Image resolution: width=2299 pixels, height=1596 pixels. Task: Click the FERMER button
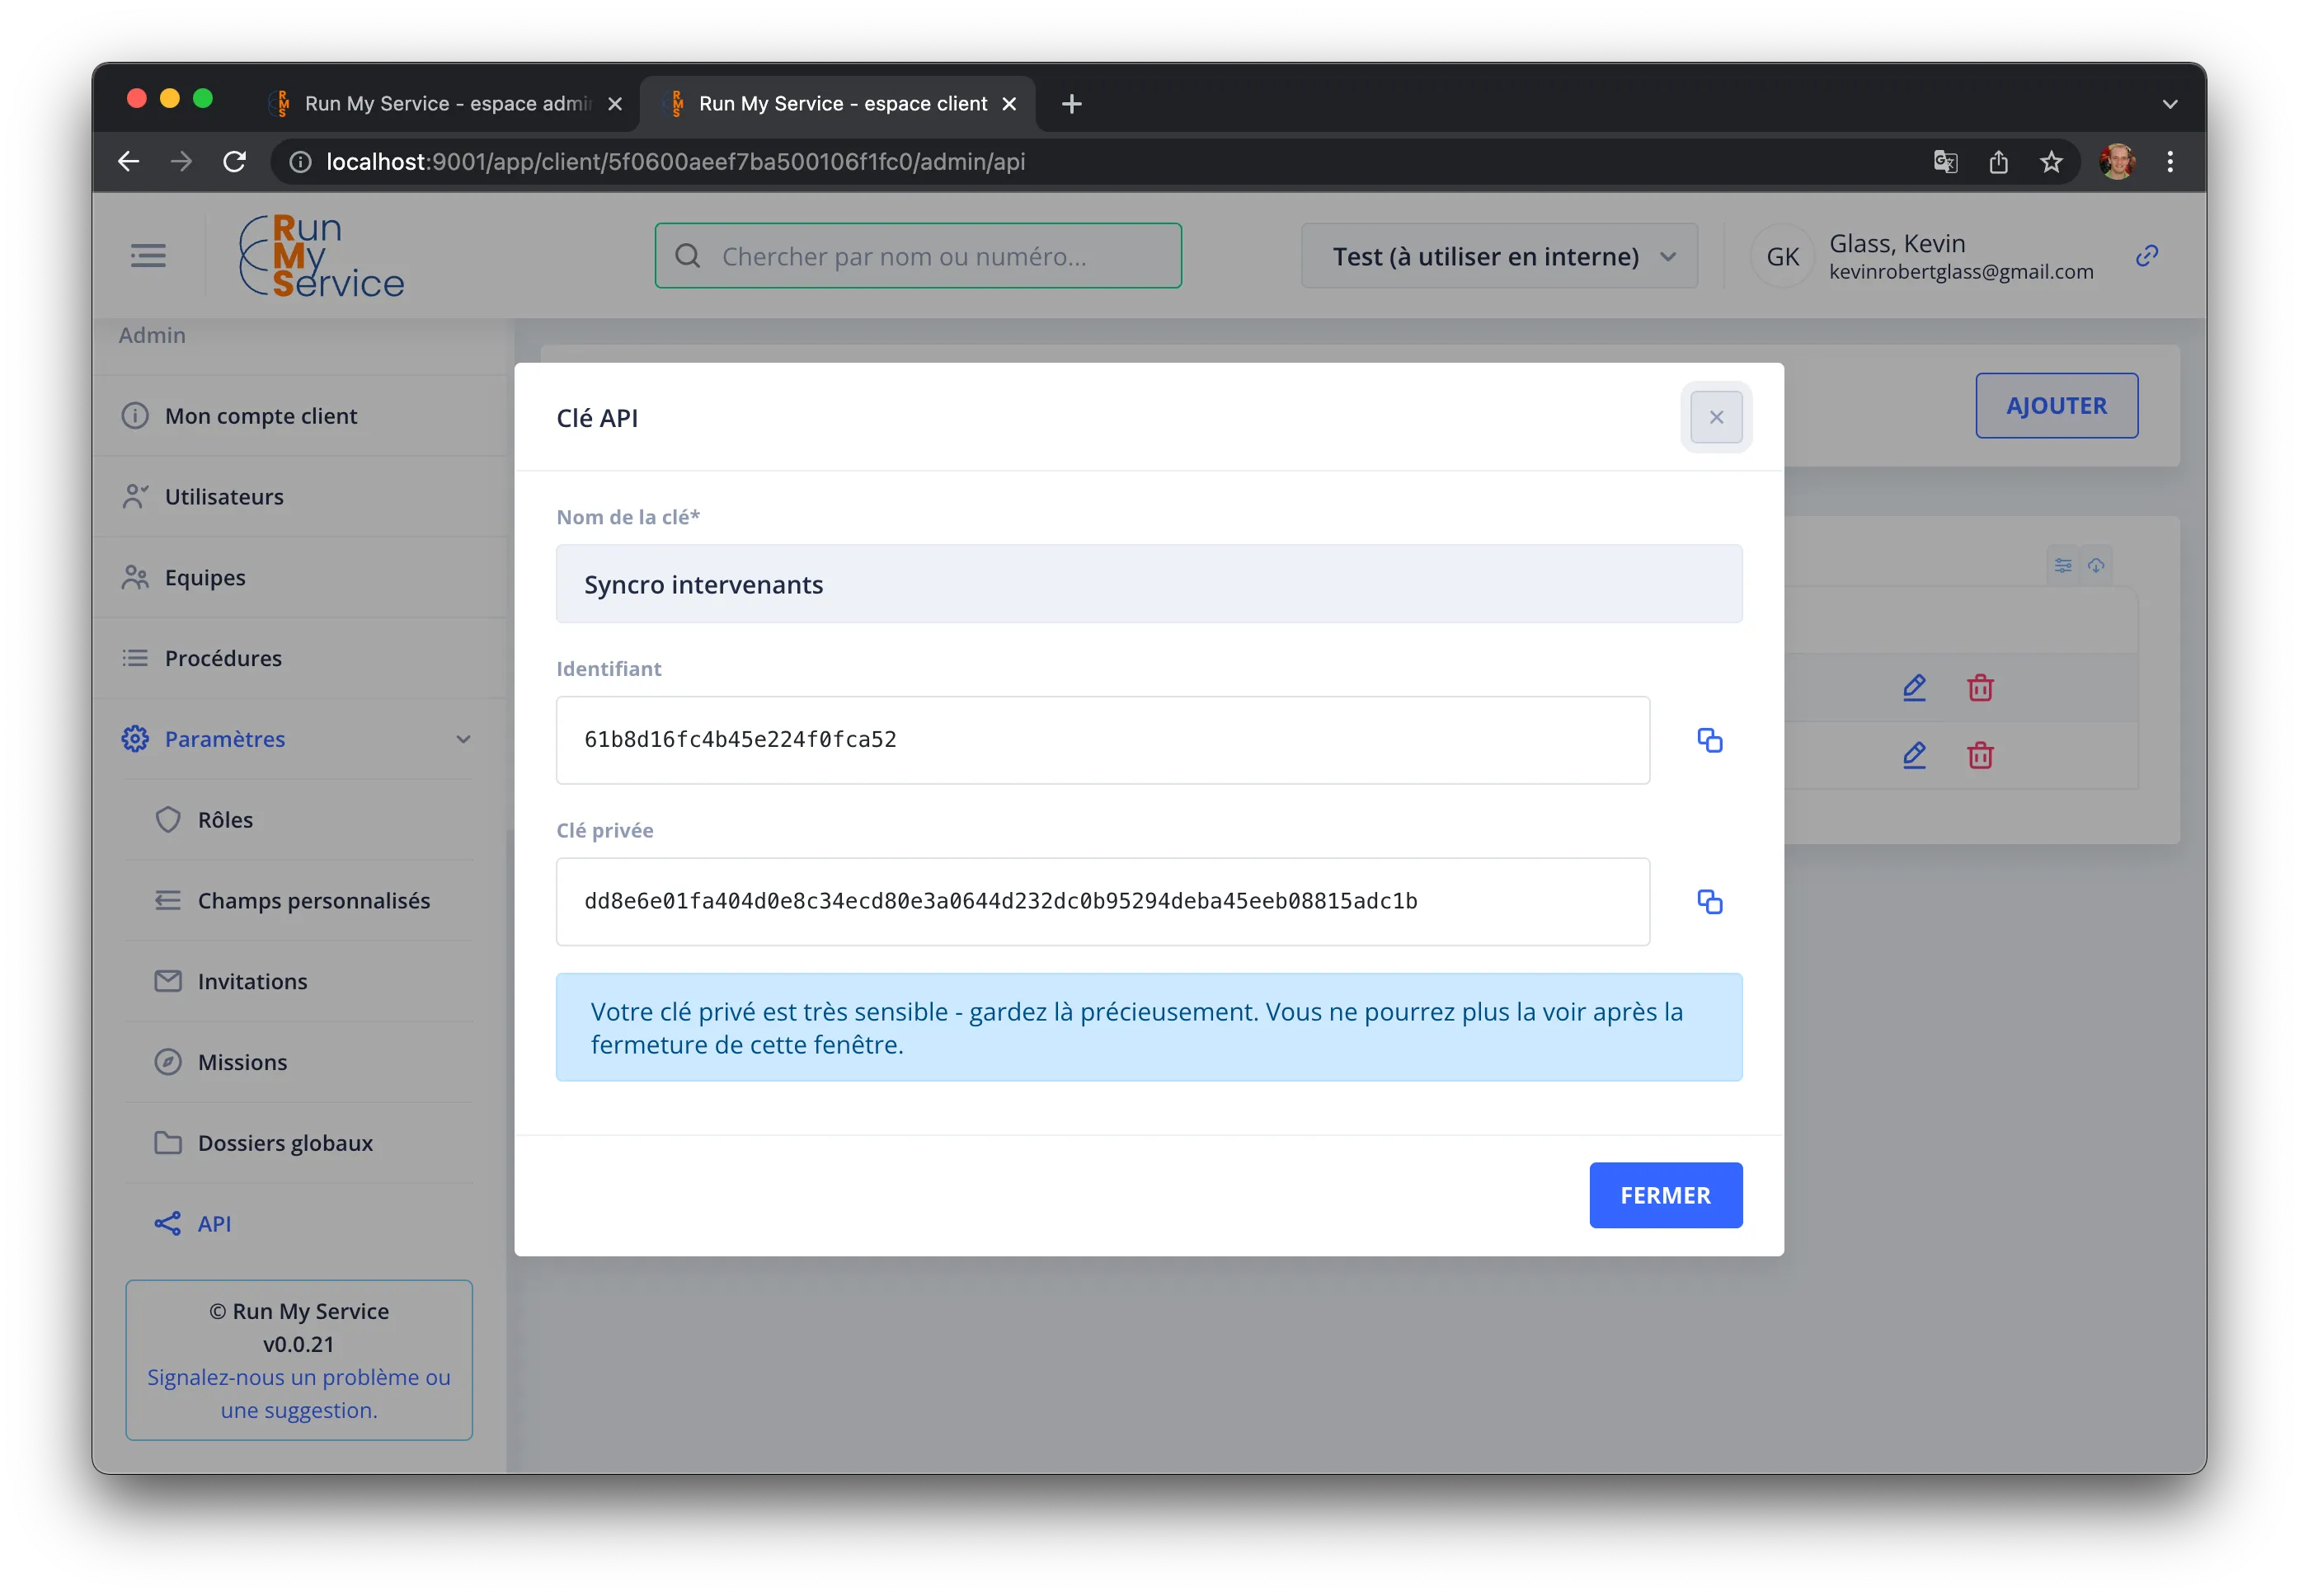point(1665,1195)
